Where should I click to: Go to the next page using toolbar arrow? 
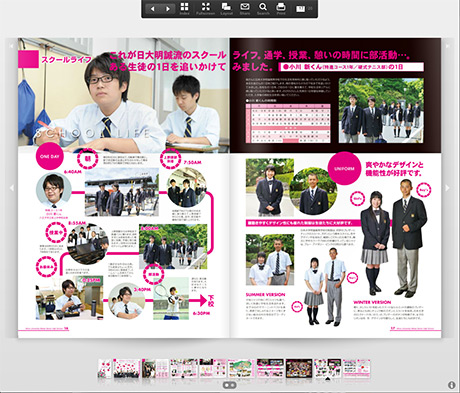coord(168,9)
